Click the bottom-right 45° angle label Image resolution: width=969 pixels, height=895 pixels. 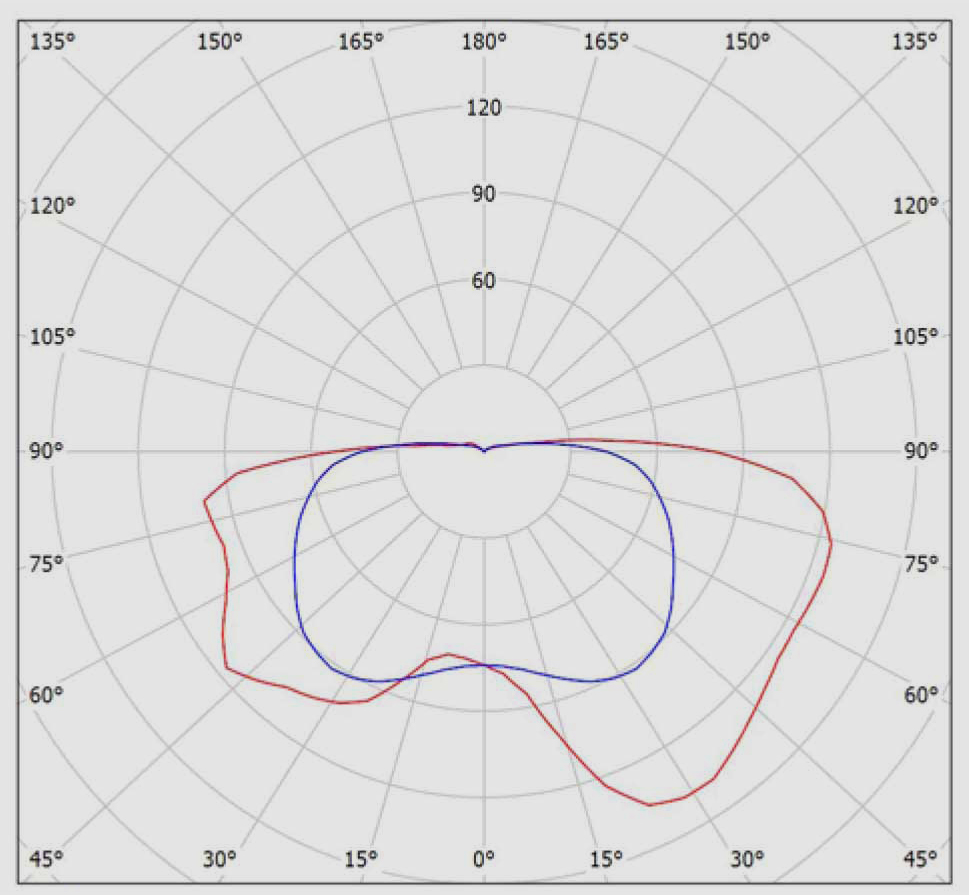[x=921, y=858]
